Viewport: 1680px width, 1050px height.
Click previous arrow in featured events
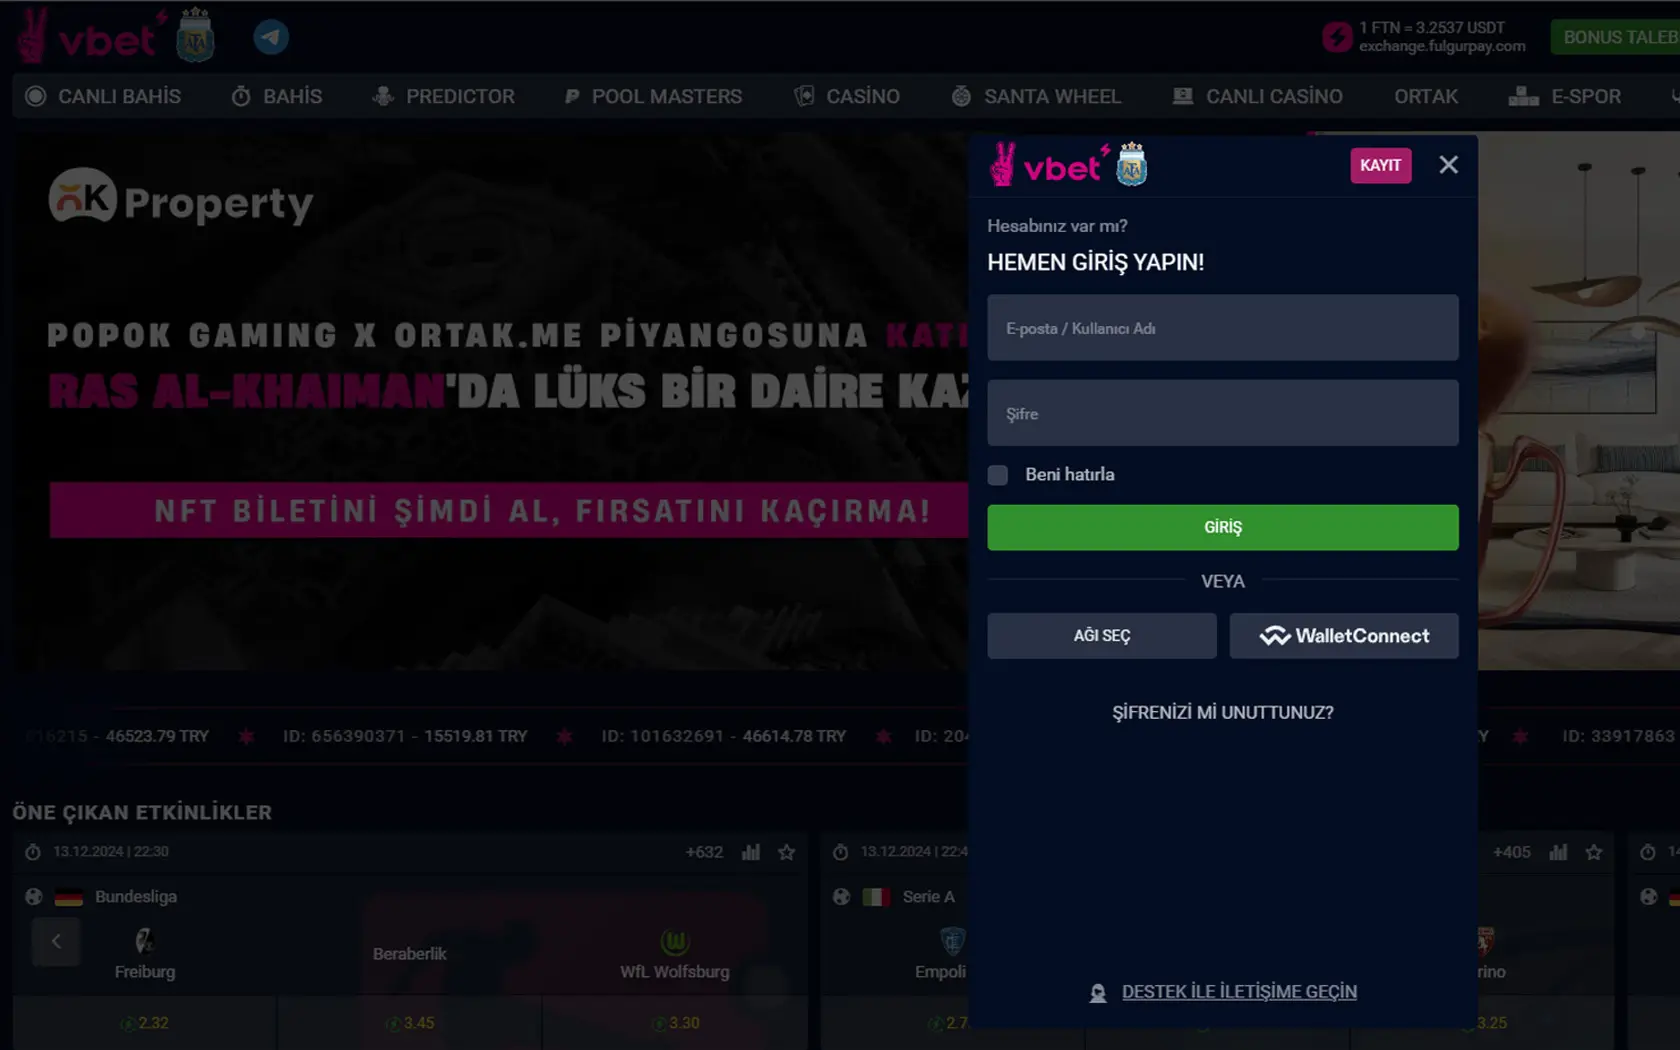(56, 942)
